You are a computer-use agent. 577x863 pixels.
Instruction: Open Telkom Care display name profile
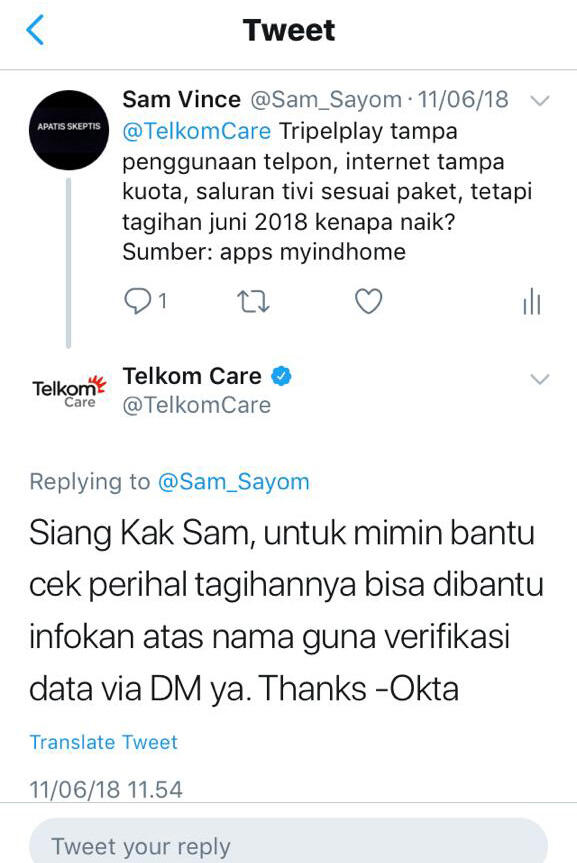point(192,376)
